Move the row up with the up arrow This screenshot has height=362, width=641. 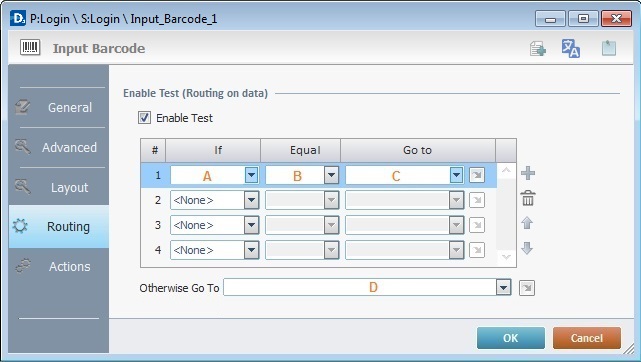527,223
